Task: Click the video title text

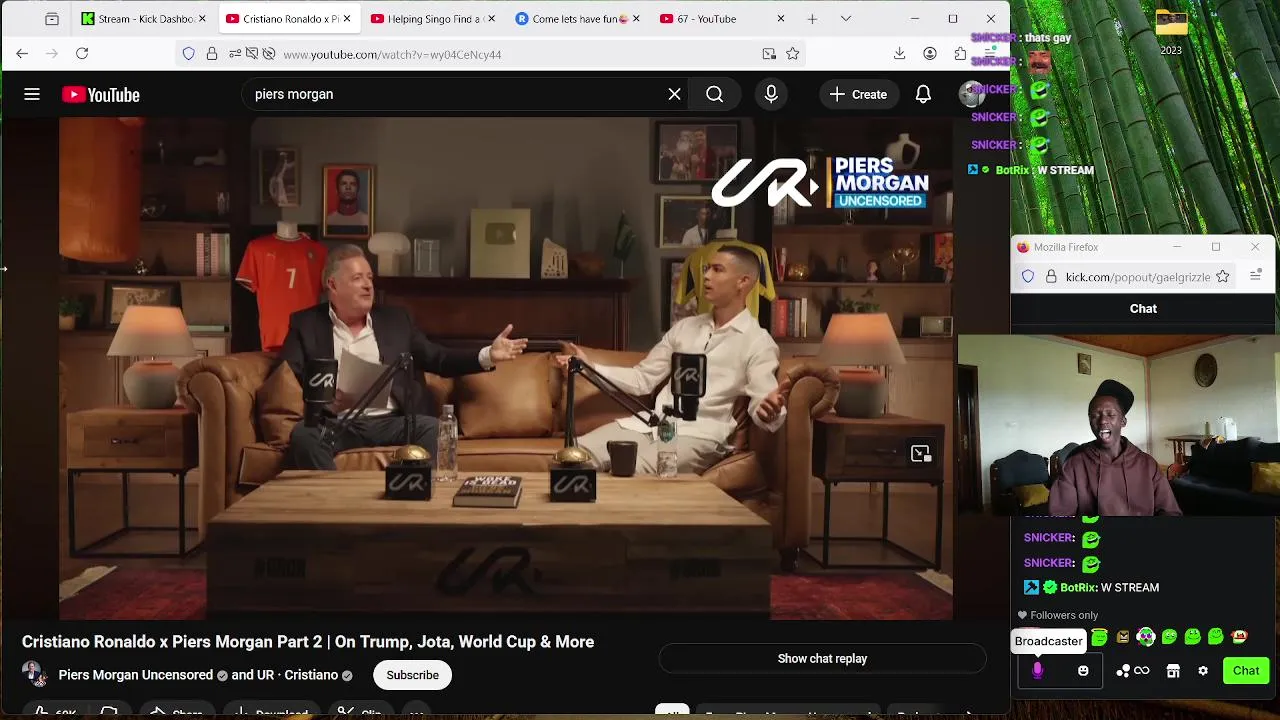Action: point(308,642)
